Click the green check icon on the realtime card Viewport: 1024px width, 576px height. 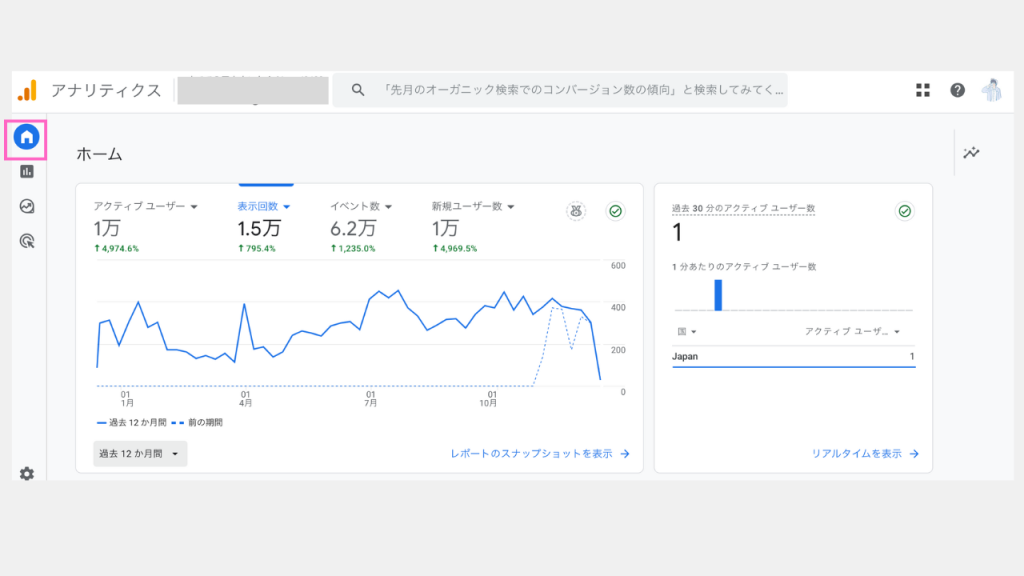point(904,211)
